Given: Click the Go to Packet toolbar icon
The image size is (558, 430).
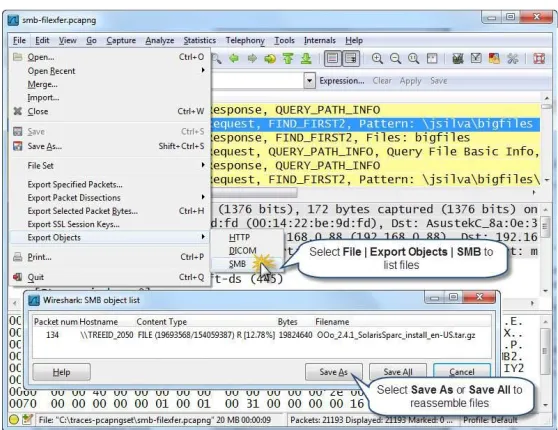Looking at the screenshot, I should pos(270,58).
